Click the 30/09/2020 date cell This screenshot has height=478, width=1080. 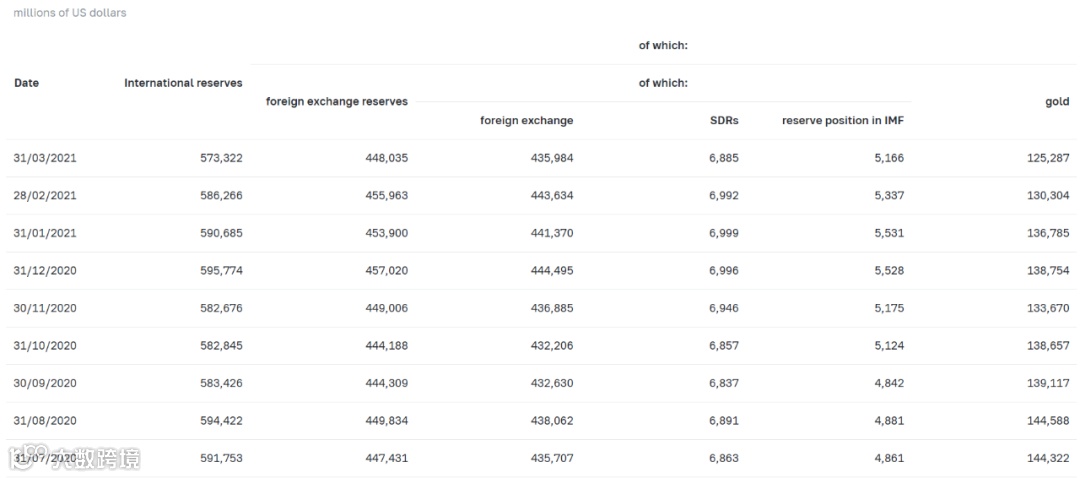click(x=45, y=383)
